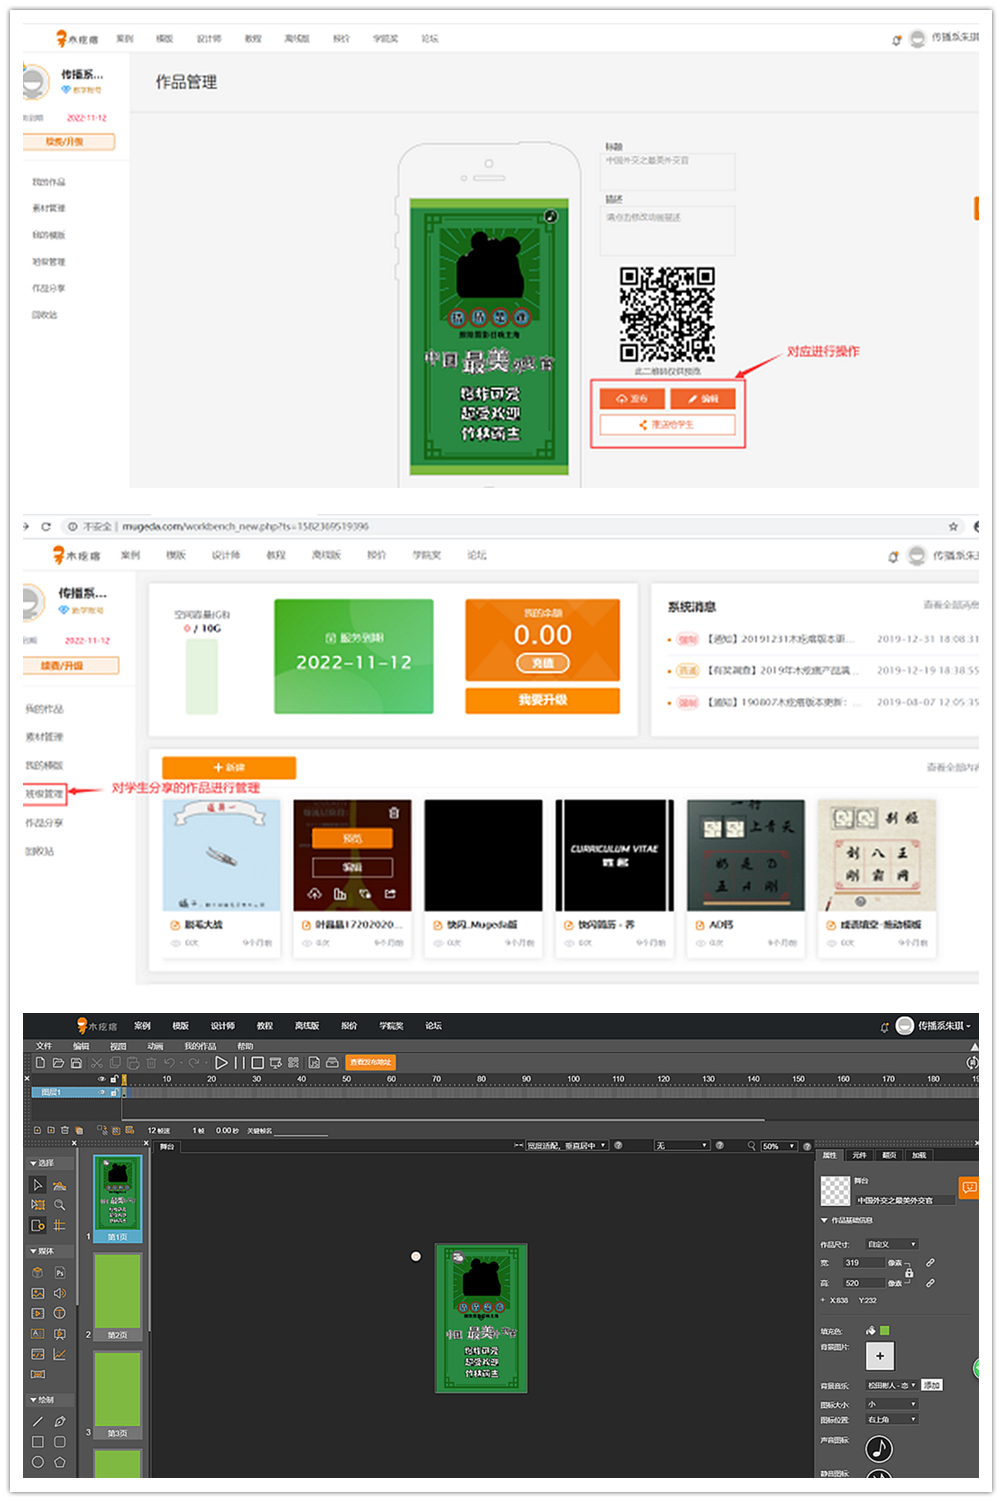
Task: Switch to the 加载 tab in properties panel
Action: click(x=919, y=1155)
